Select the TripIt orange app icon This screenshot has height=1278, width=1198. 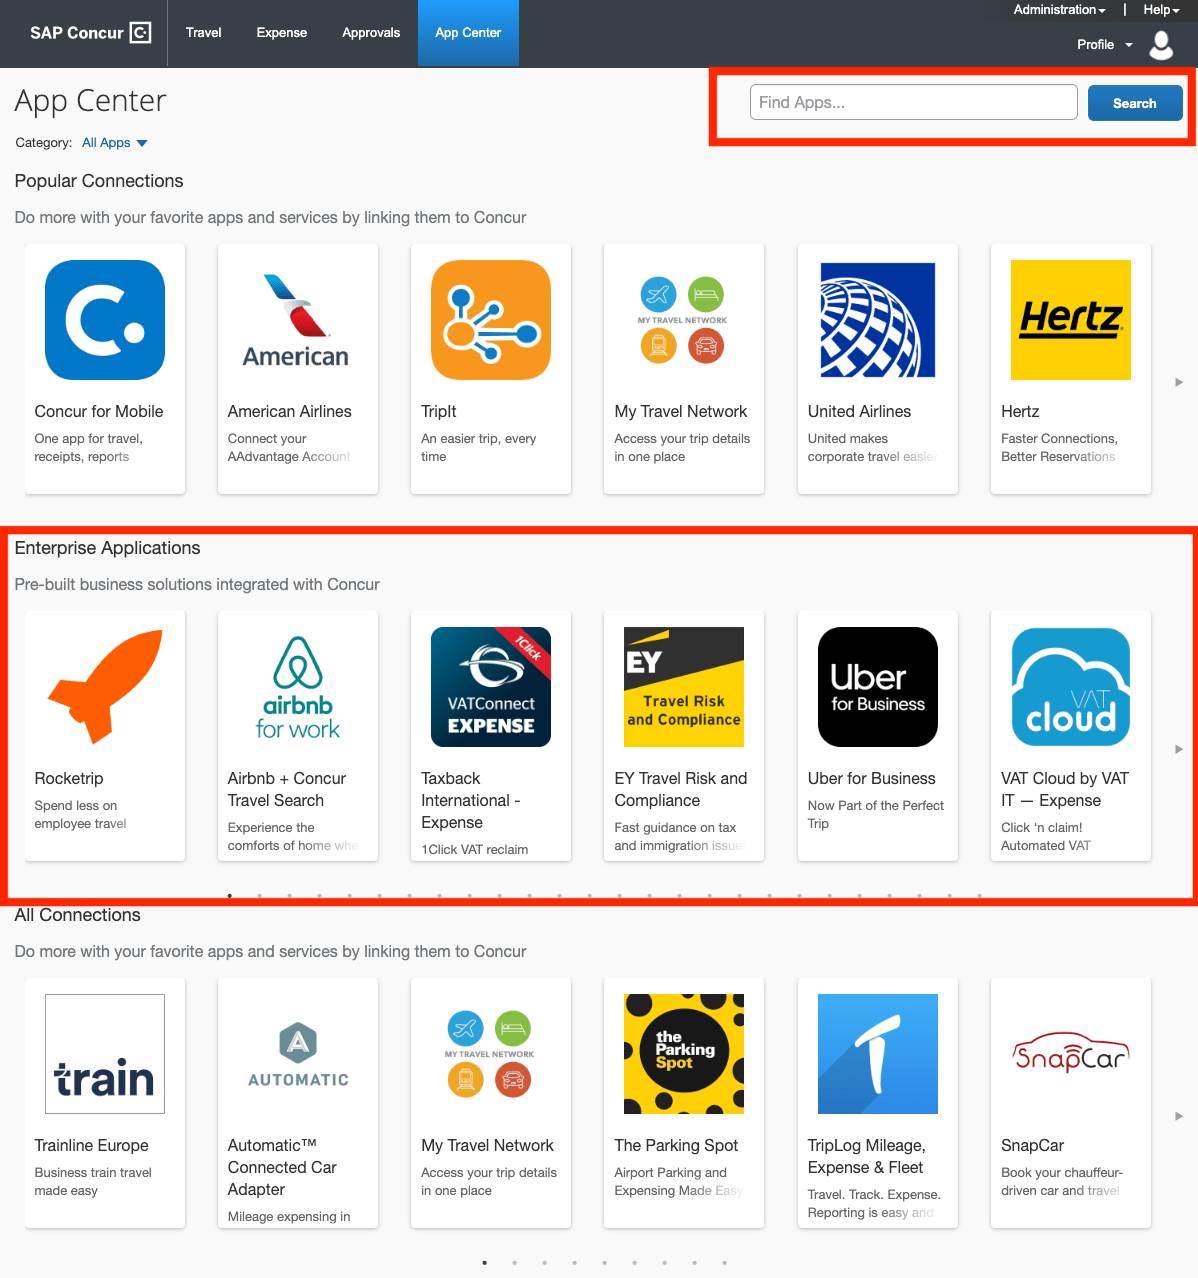point(491,320)
